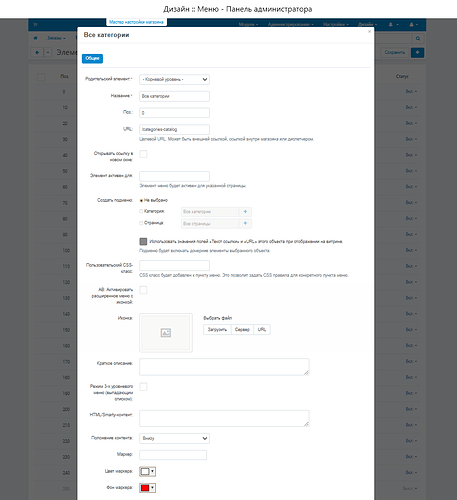This screenshot has width=457, height=500.
Task: Toggle AB extended menu with icon checkbox
Action: (x=143, y=290)
